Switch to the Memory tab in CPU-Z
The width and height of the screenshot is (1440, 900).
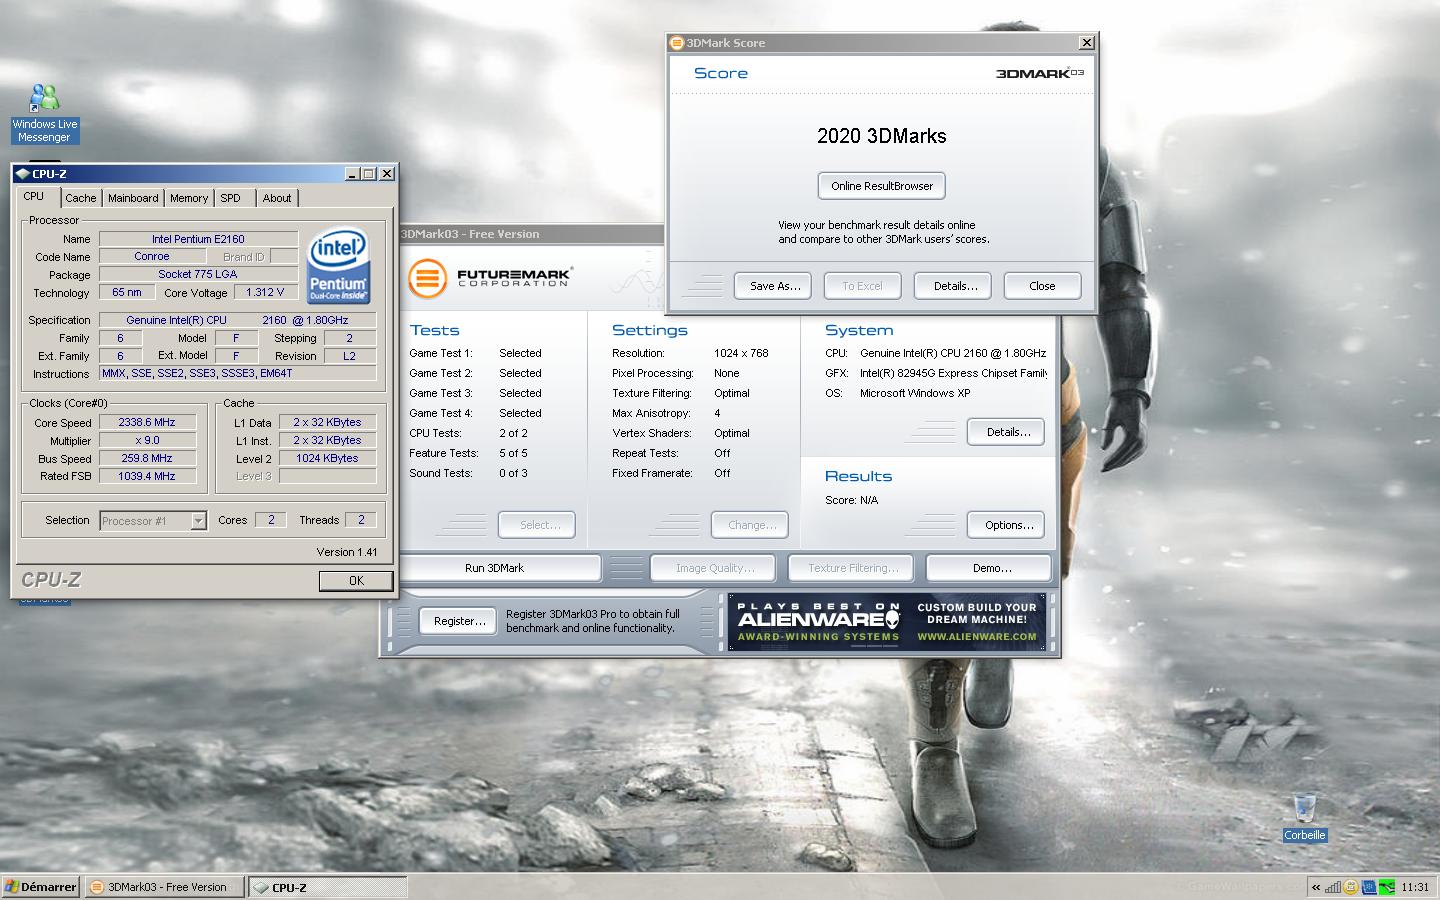189,198
